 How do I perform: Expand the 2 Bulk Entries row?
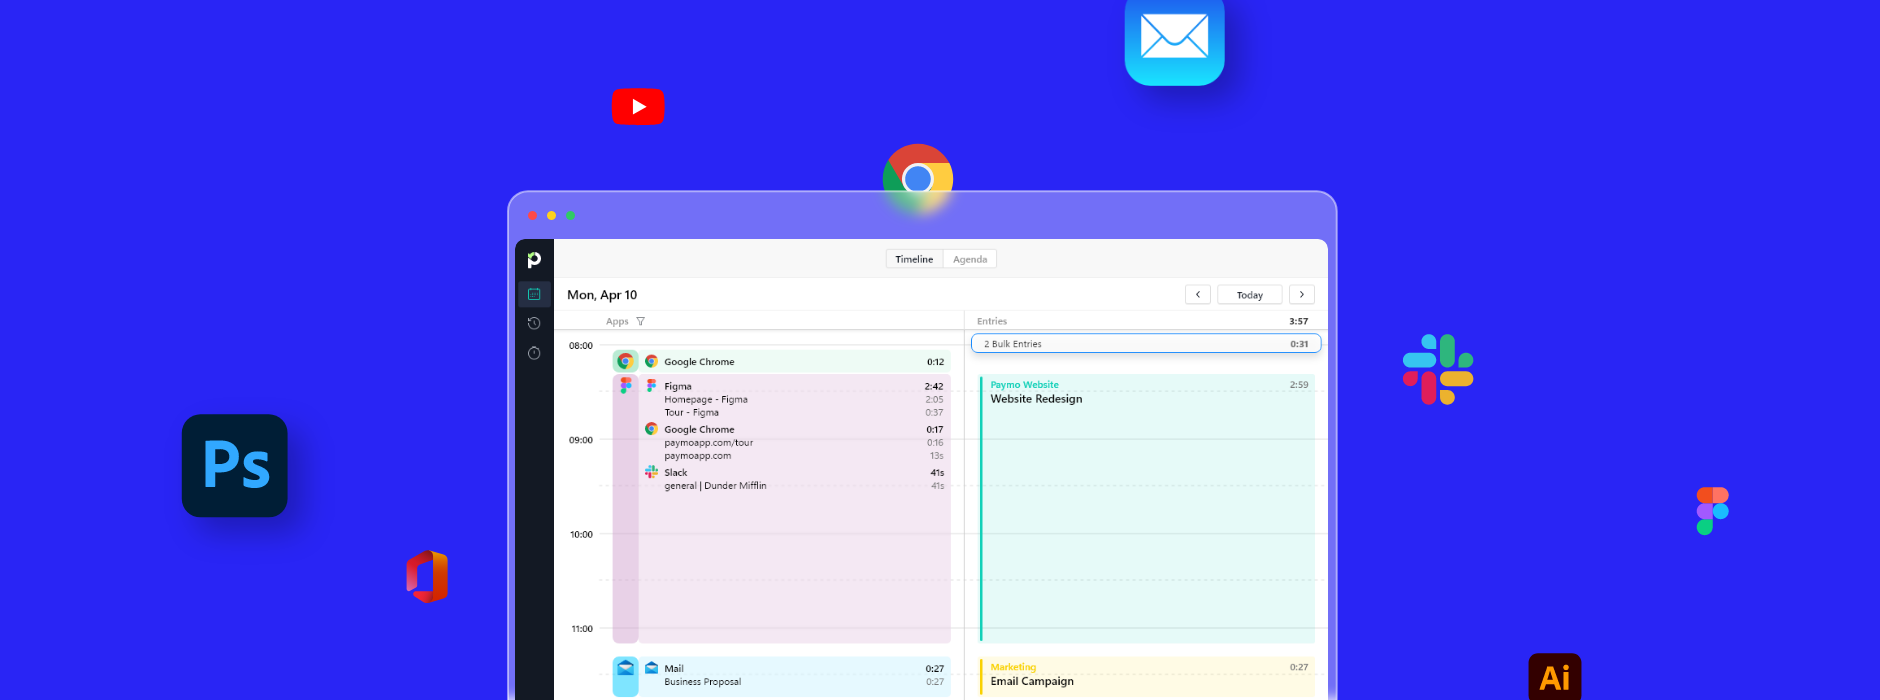[x=1146, y=344]
